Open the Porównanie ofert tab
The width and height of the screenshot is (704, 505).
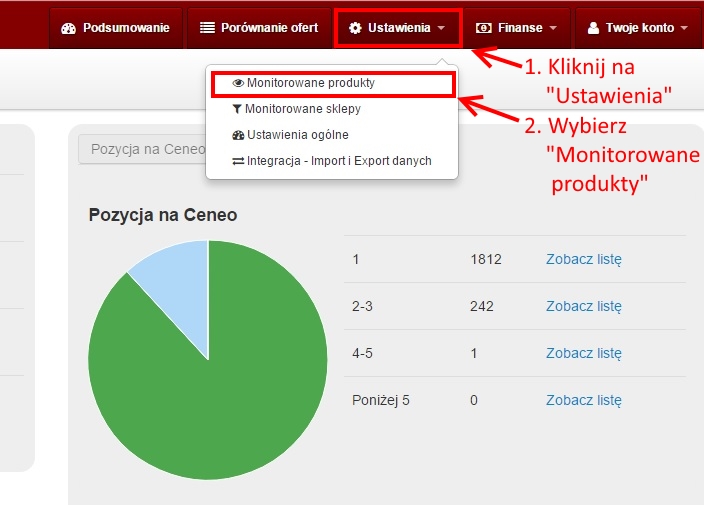[259, 28]
